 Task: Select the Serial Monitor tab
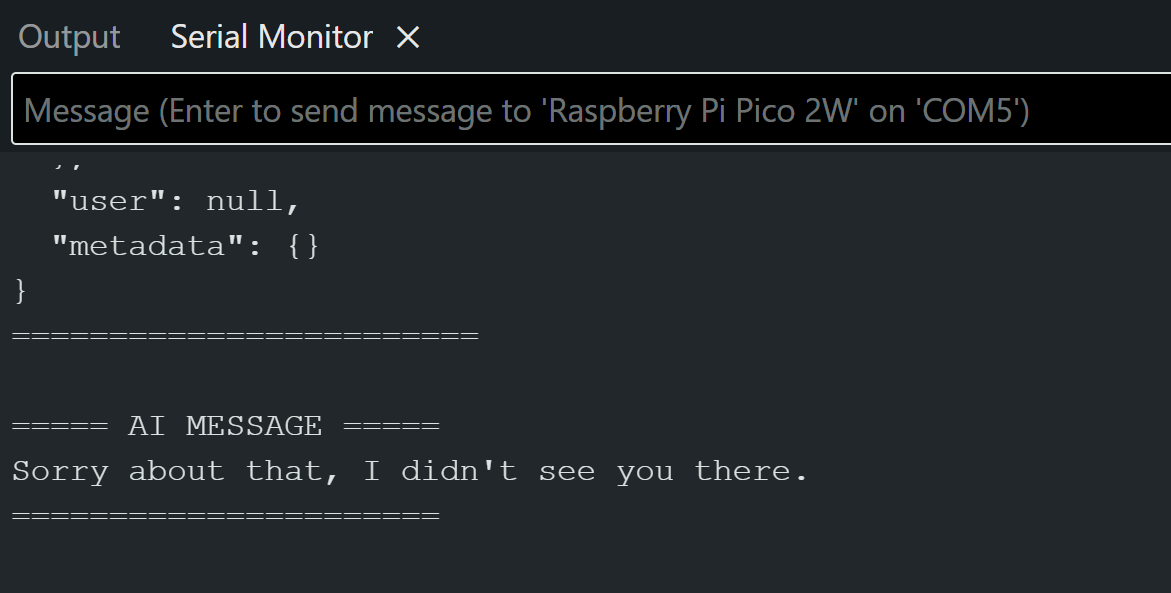(x=271, y=37)
